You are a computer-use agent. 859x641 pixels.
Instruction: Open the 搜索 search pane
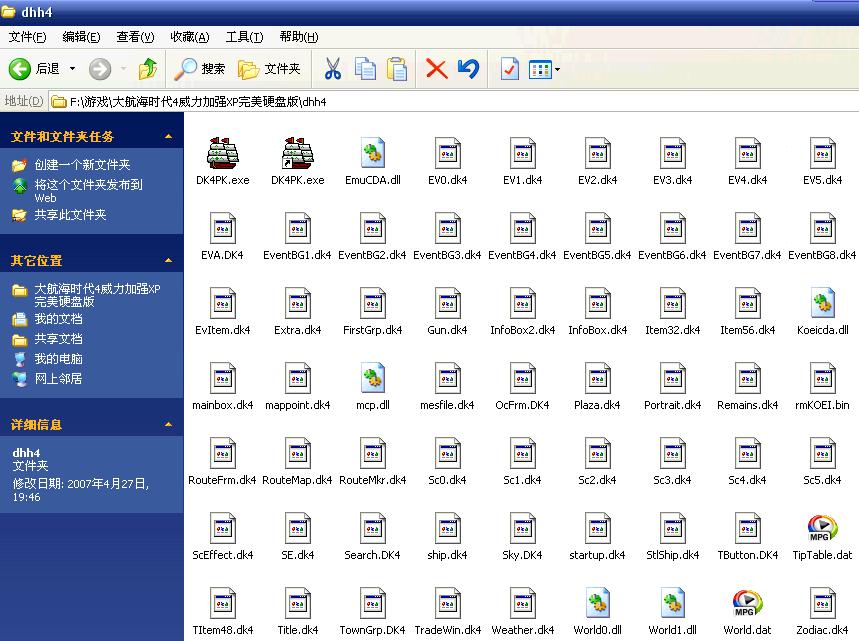(x=200, y=69)
